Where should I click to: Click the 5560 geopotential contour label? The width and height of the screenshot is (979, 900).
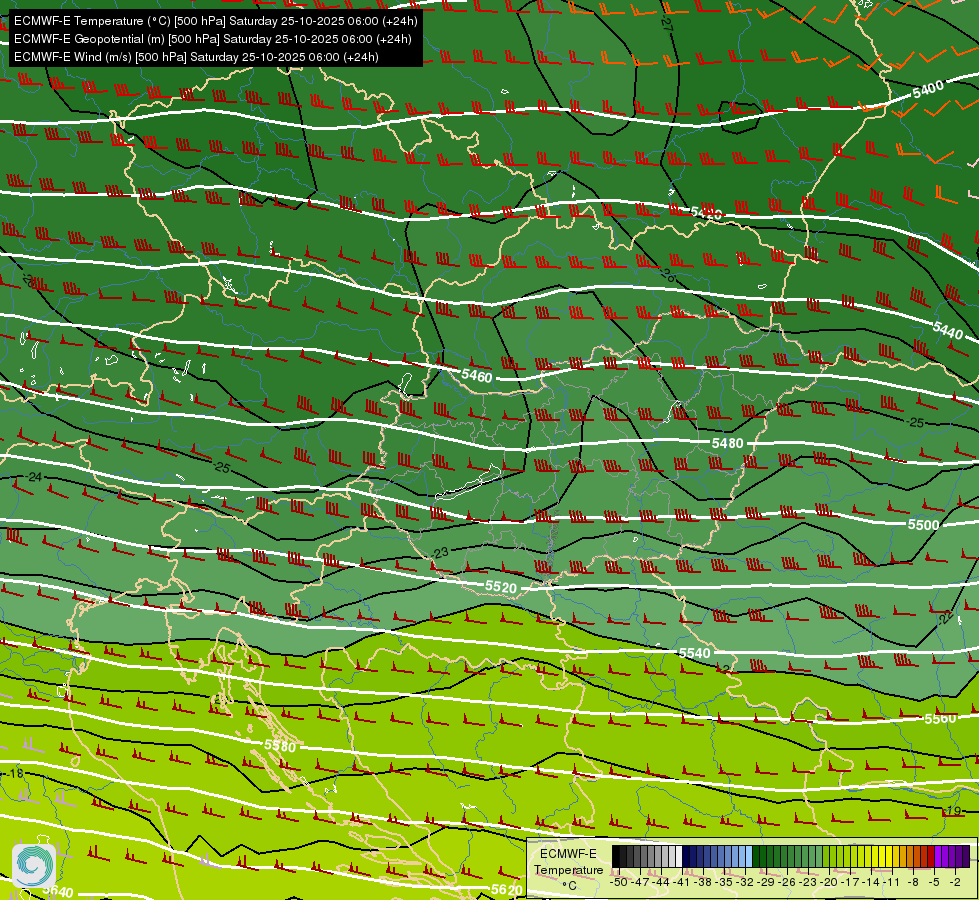(940, 718)
